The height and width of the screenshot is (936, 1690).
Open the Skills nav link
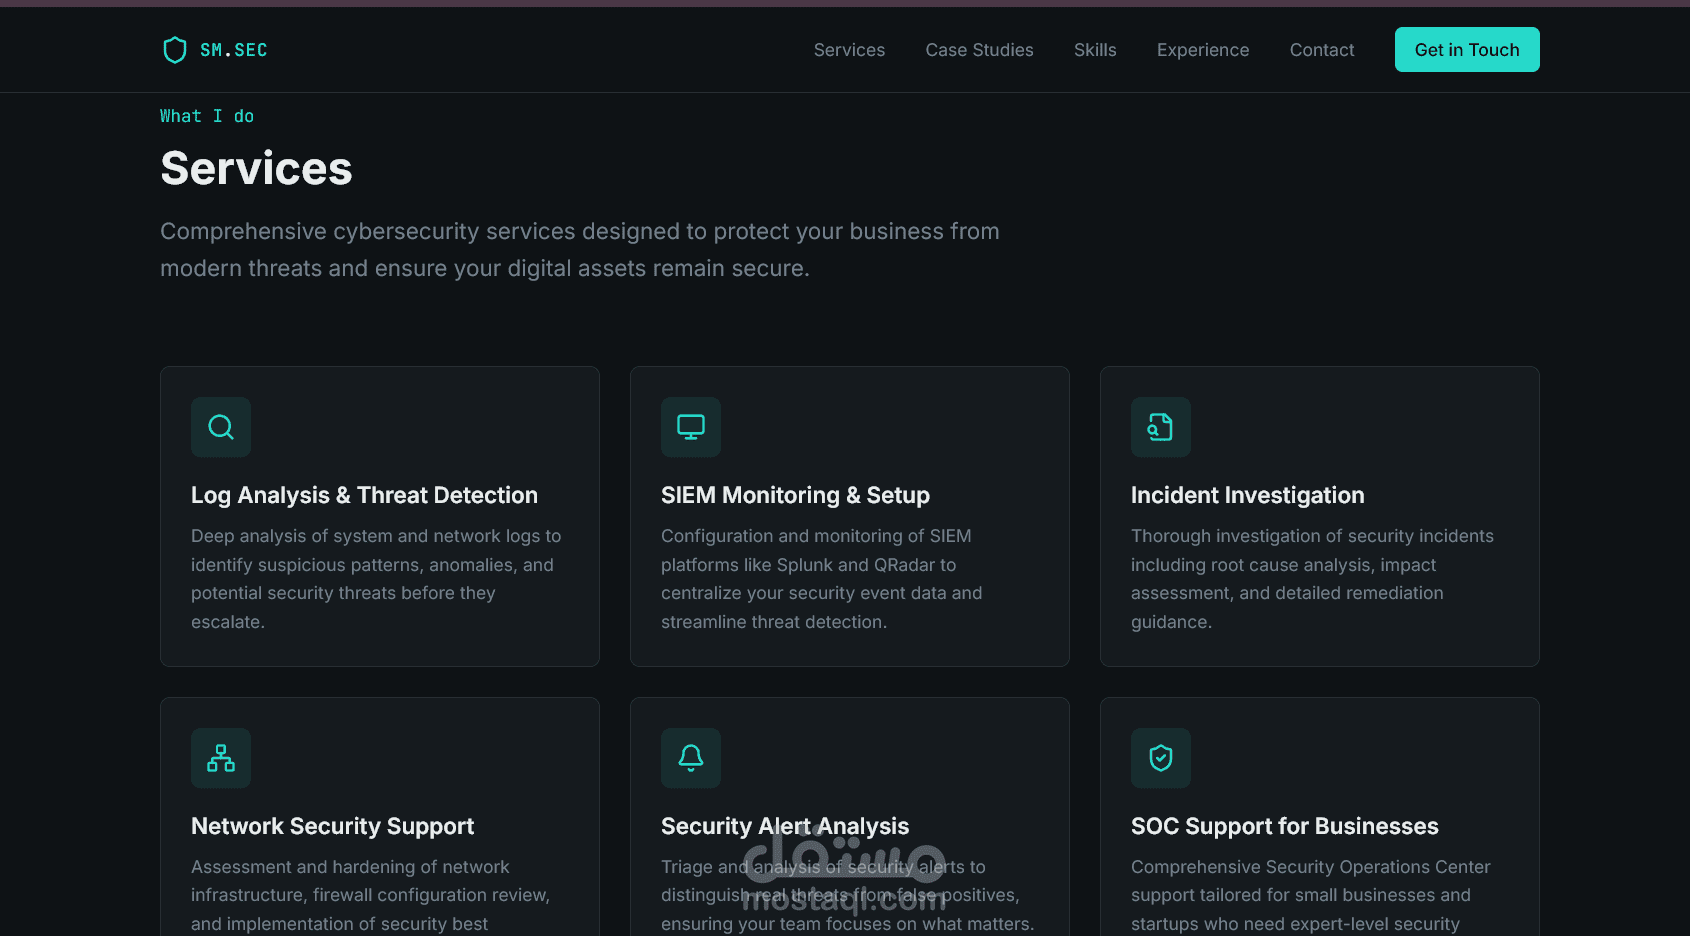tap(1095, 50)
